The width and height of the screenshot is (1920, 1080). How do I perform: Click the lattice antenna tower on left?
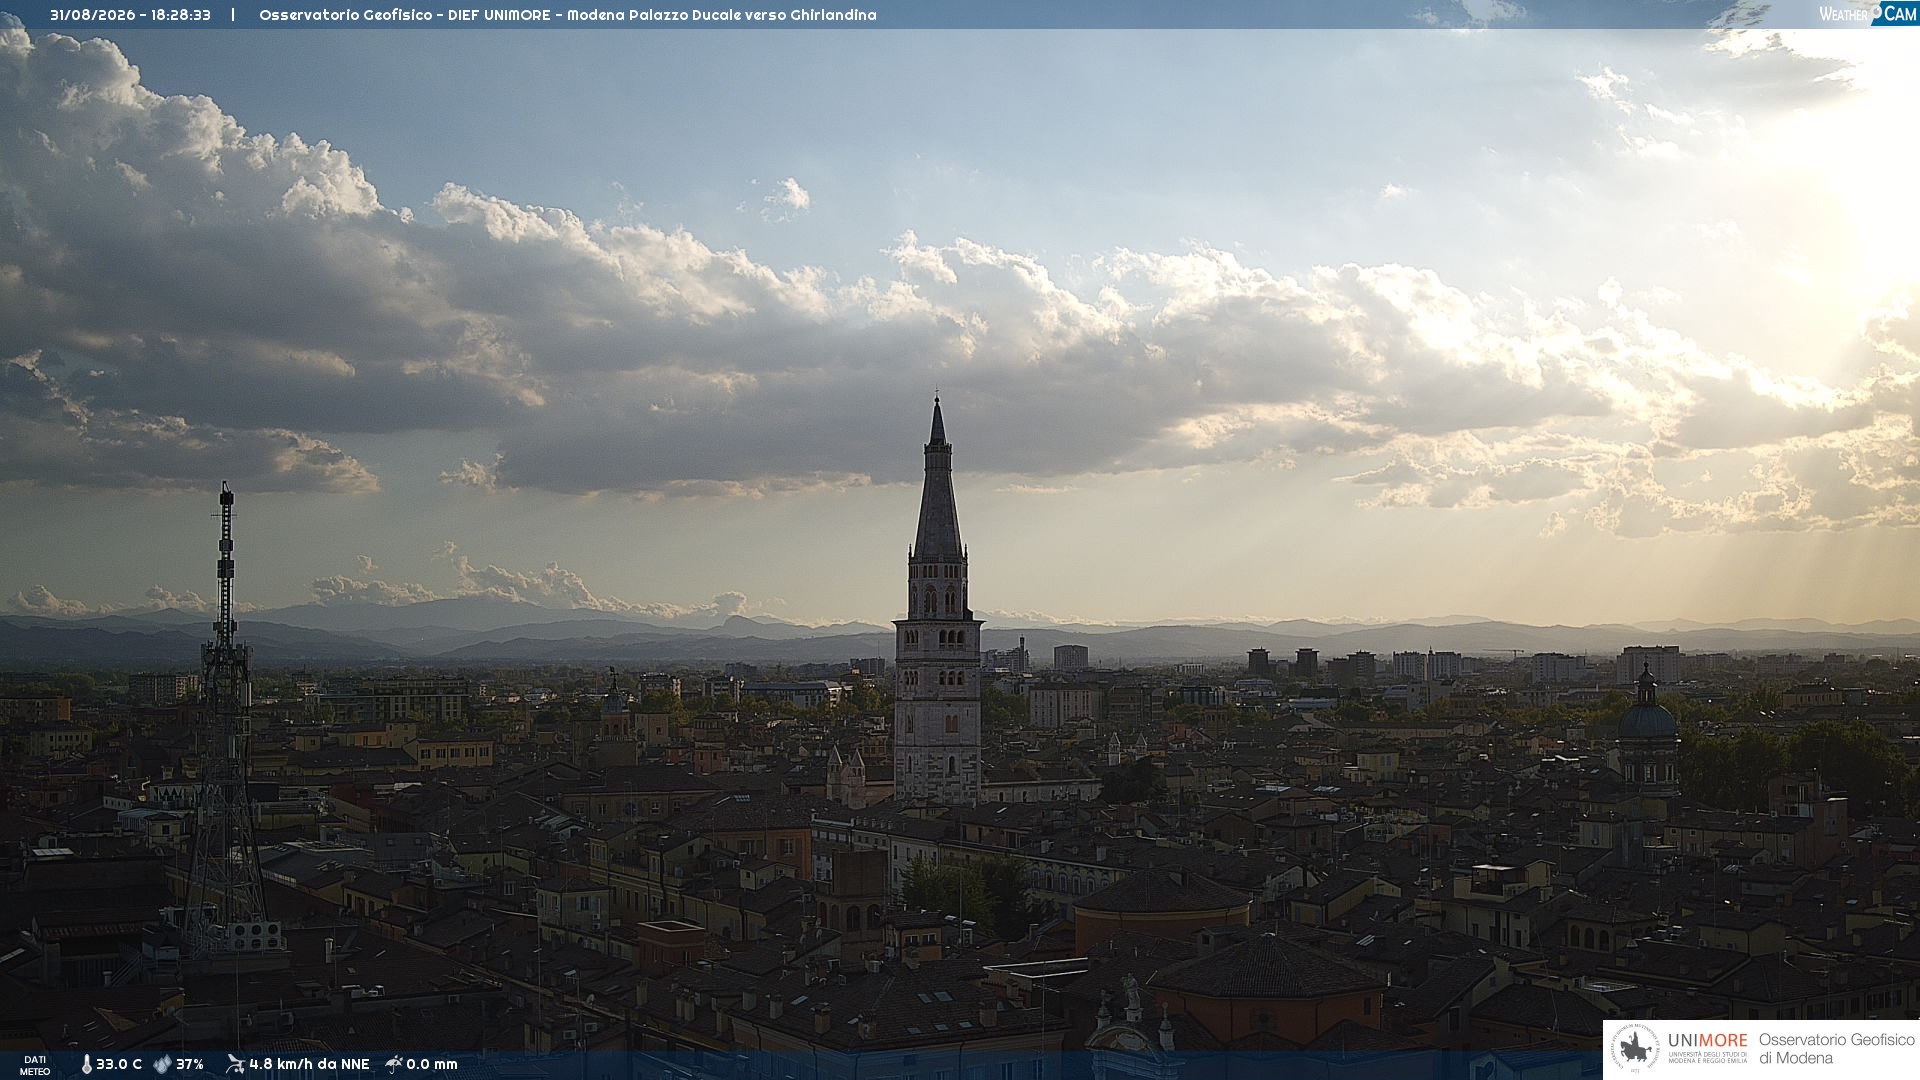click(225, 720)
